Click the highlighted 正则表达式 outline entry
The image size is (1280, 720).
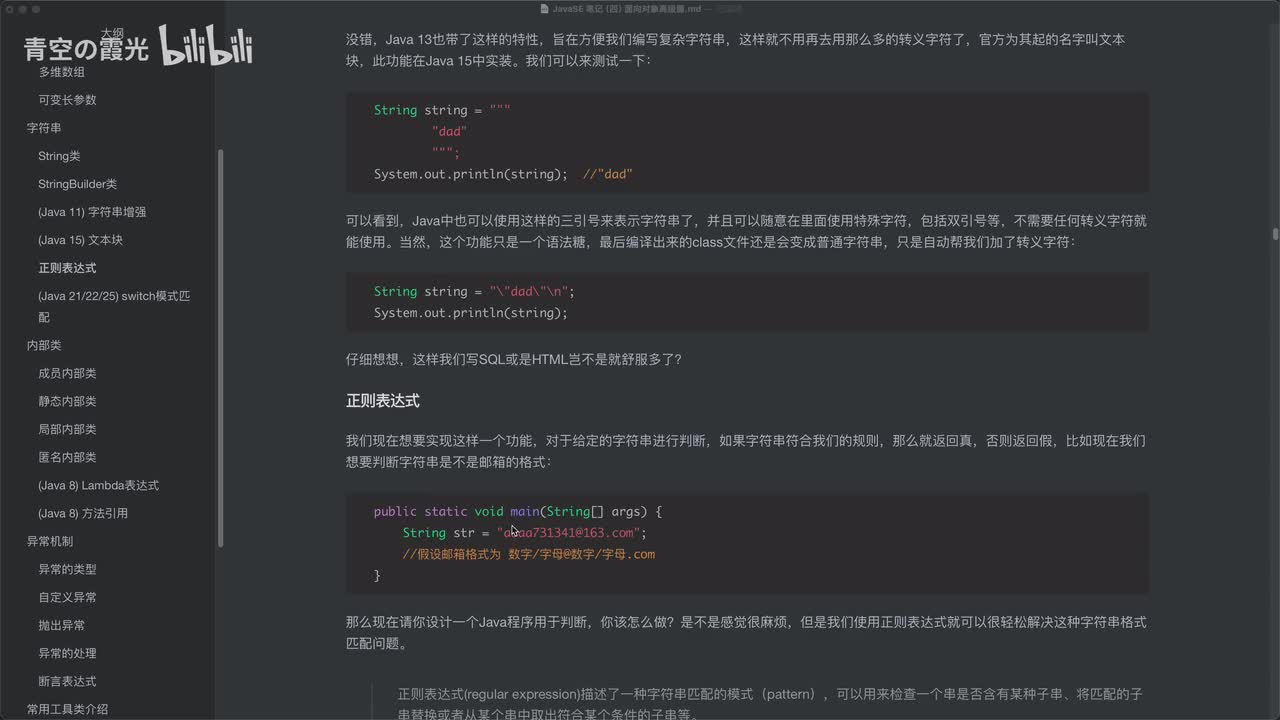(67, 268)
